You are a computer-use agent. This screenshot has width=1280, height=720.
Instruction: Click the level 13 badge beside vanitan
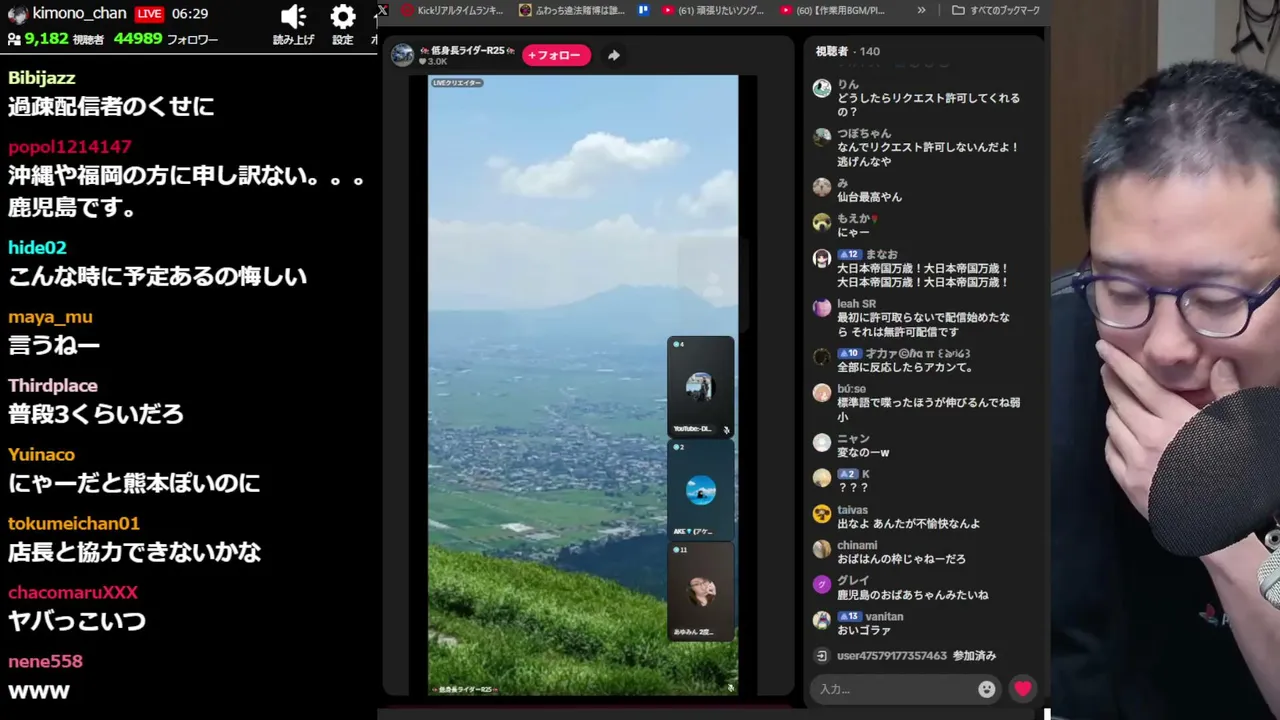(850, 617)
